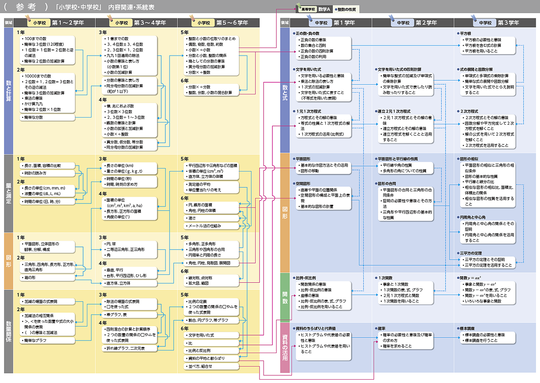Click the green 関数 side label

point(285,297)
